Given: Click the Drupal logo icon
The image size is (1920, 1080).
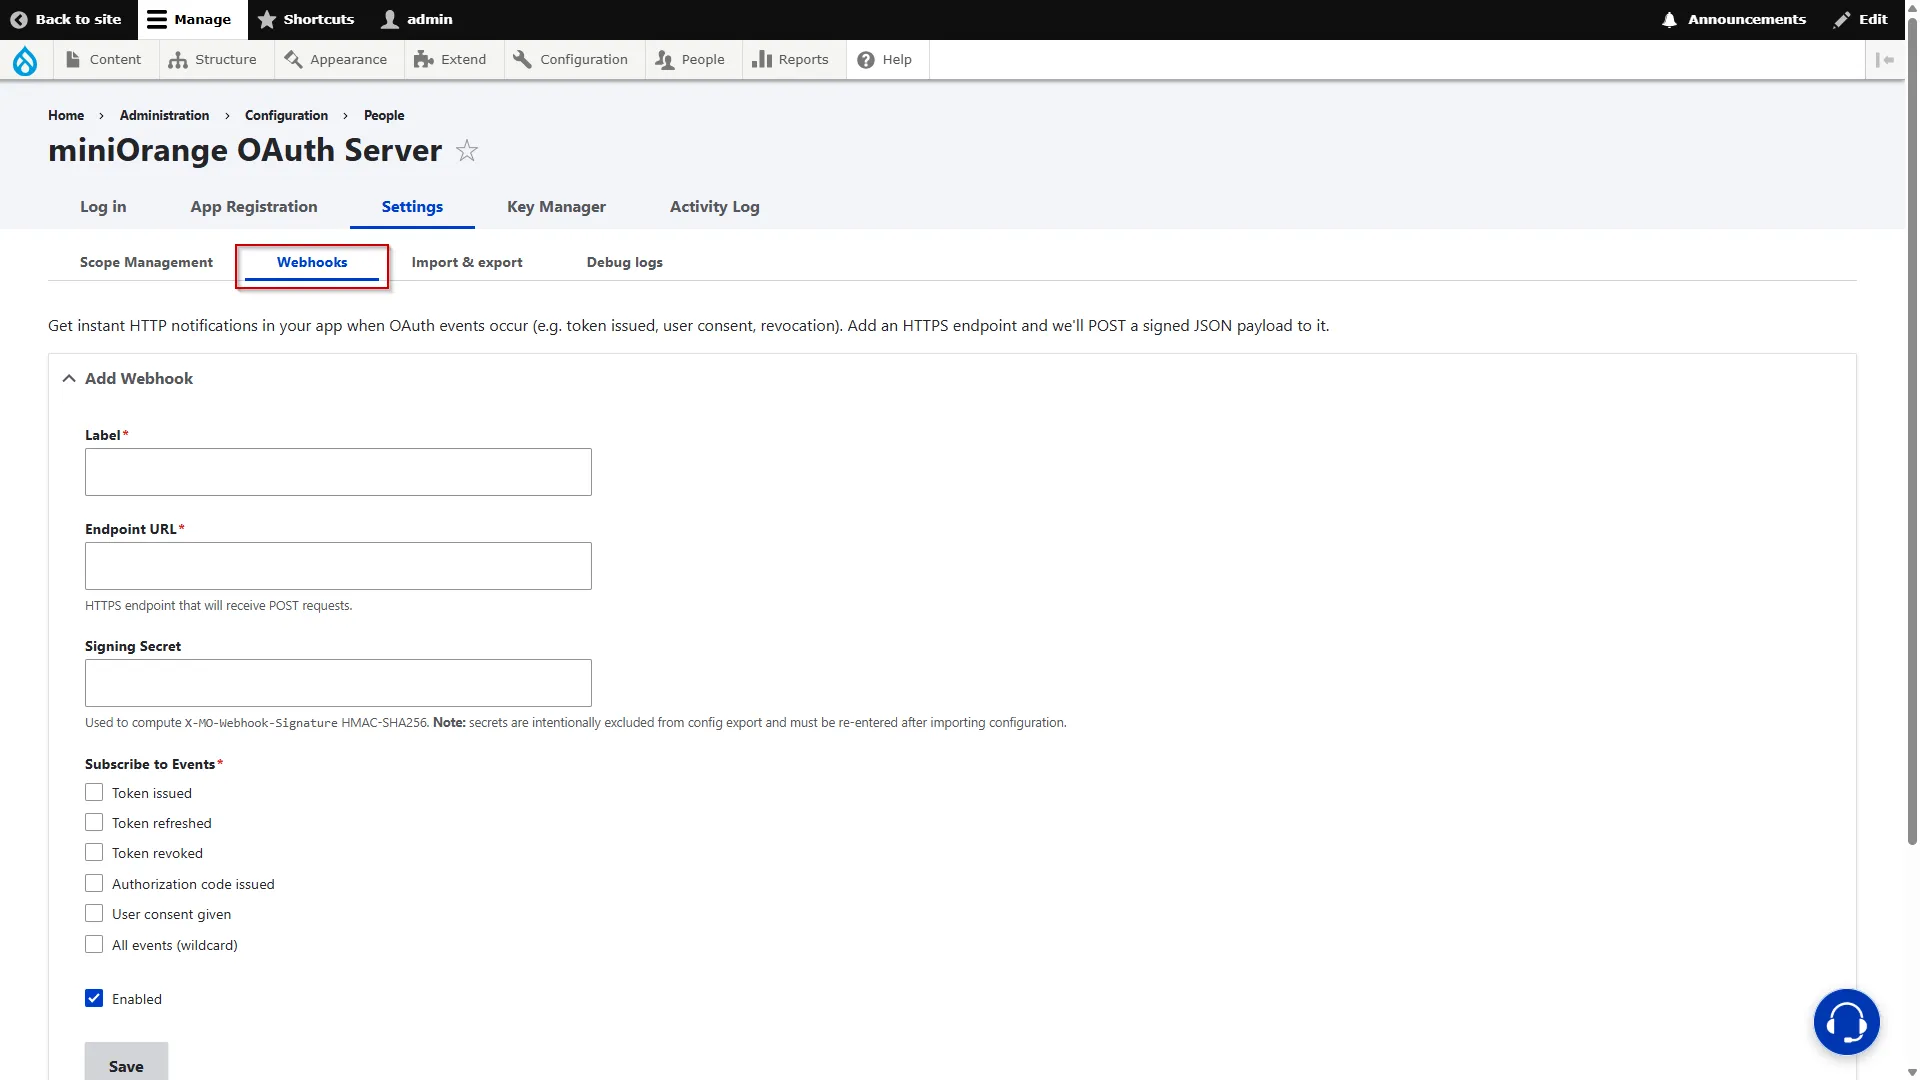Looking at the screenshot, I should 25,60.
